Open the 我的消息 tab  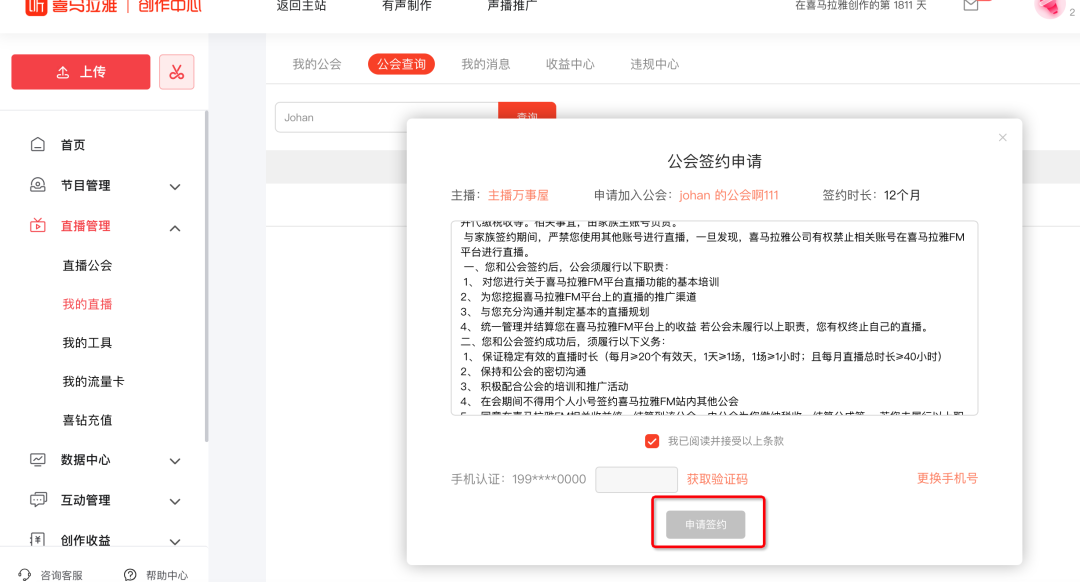point(486,64)
